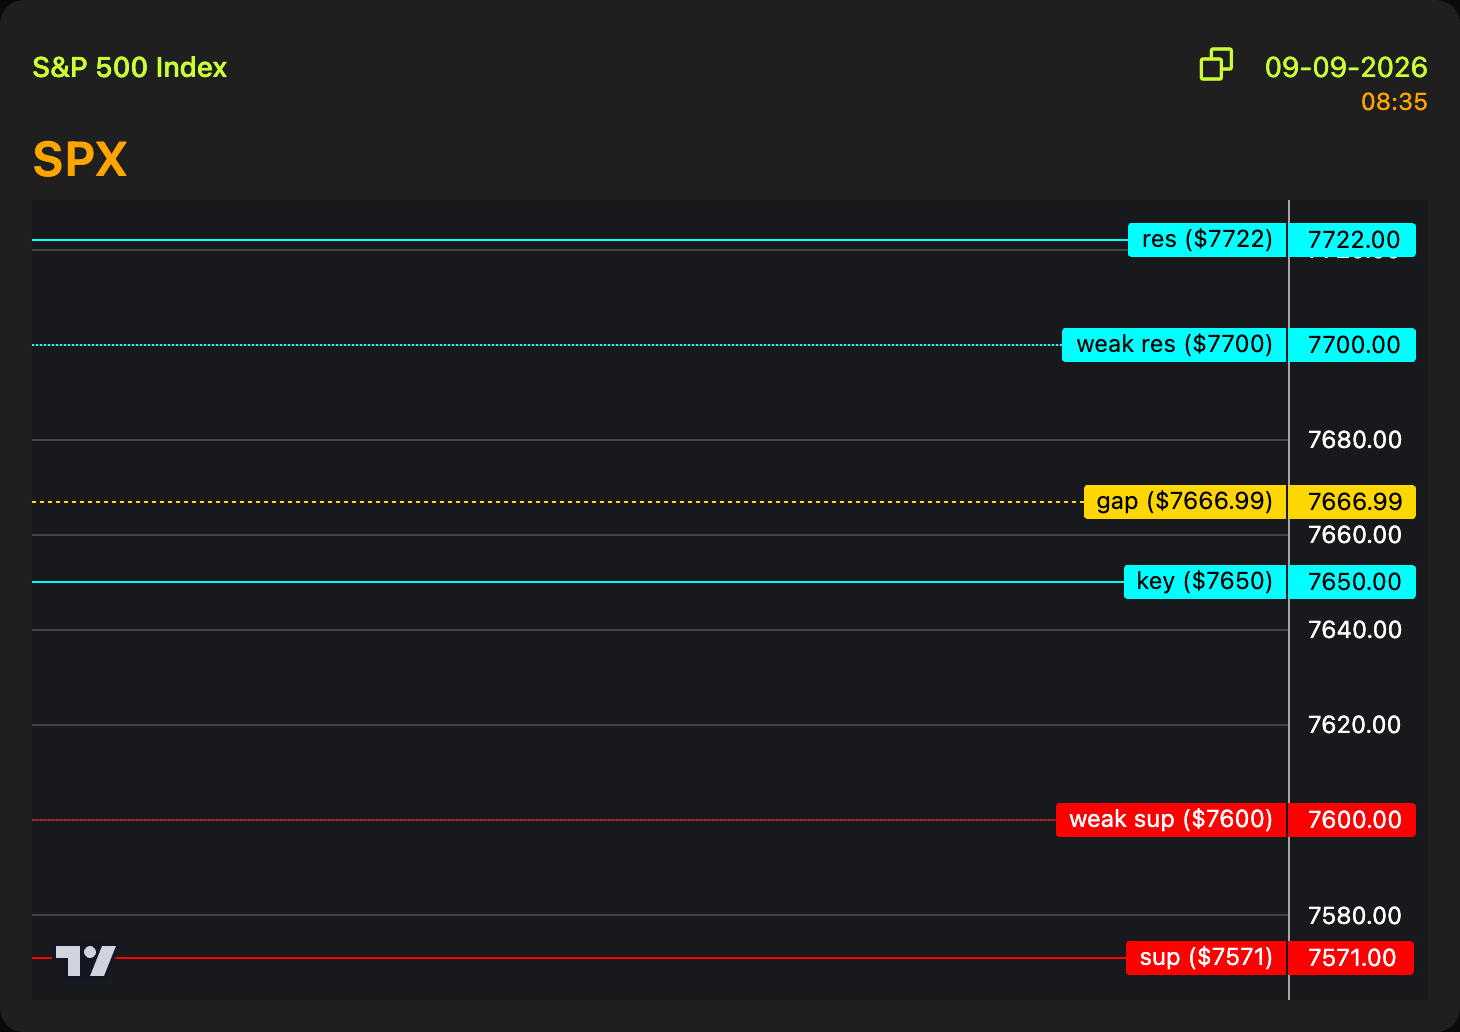Click the 09-09-2026 date text

tap(1346, 67)
